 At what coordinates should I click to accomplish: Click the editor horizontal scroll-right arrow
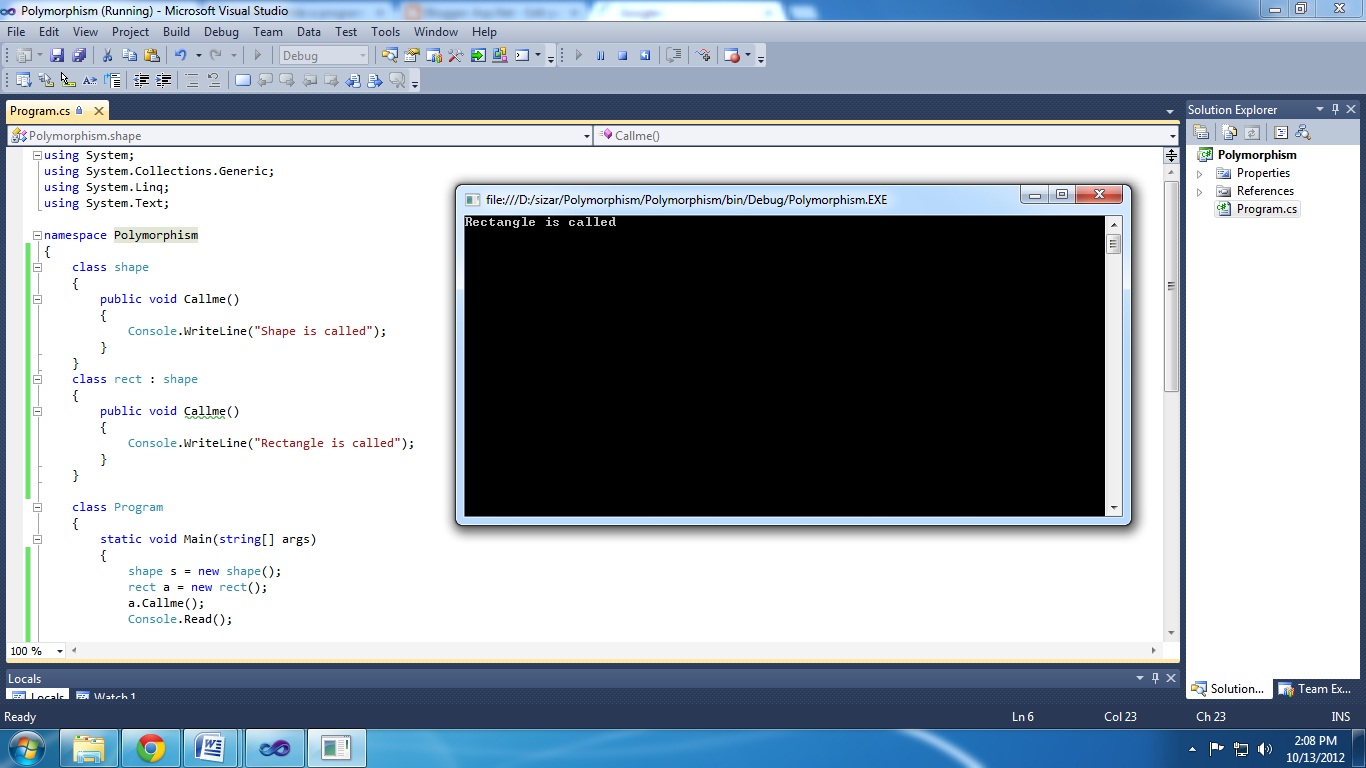coord(1154,651)
